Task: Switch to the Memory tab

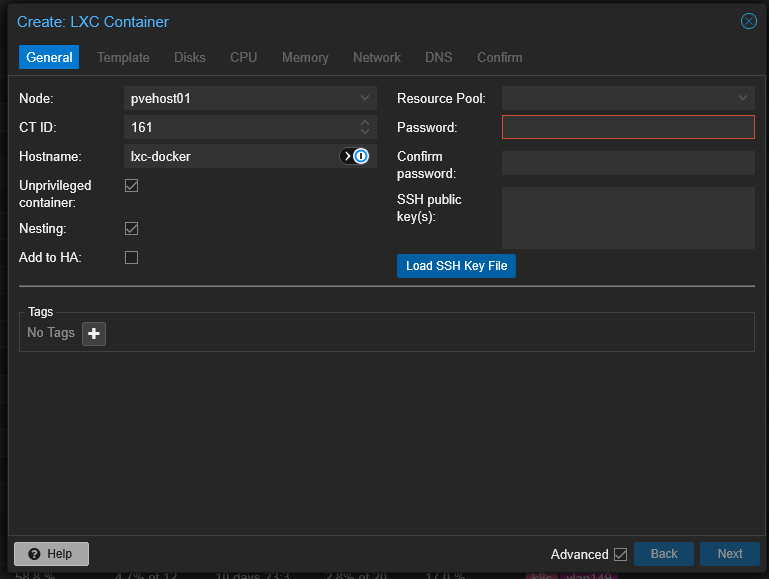Action: (x=305, y=57)
